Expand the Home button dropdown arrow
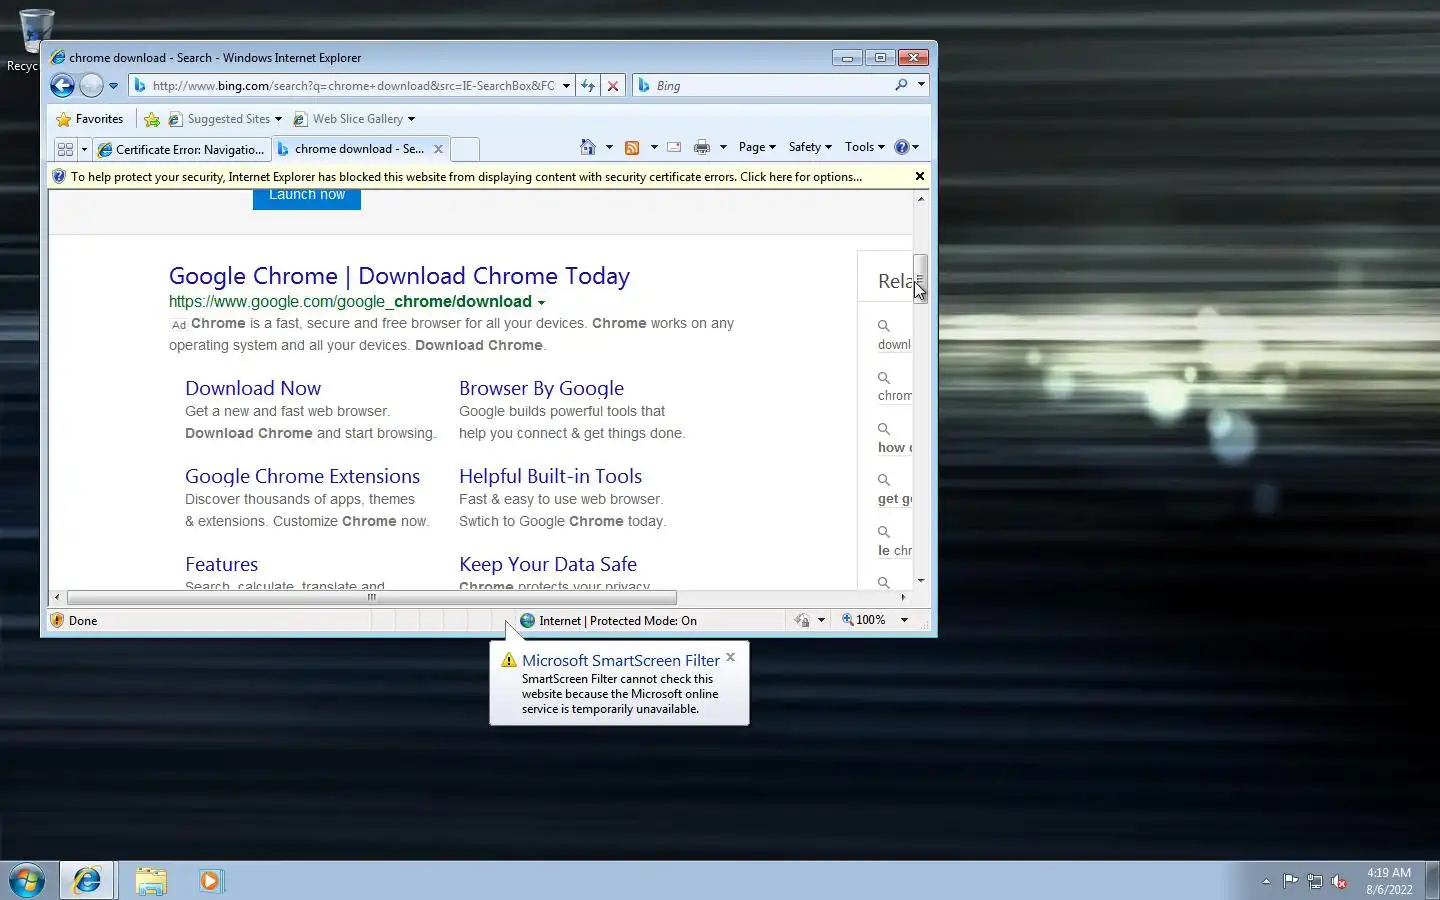This screenshot has height=900, width=1440. tap(609, 147)
